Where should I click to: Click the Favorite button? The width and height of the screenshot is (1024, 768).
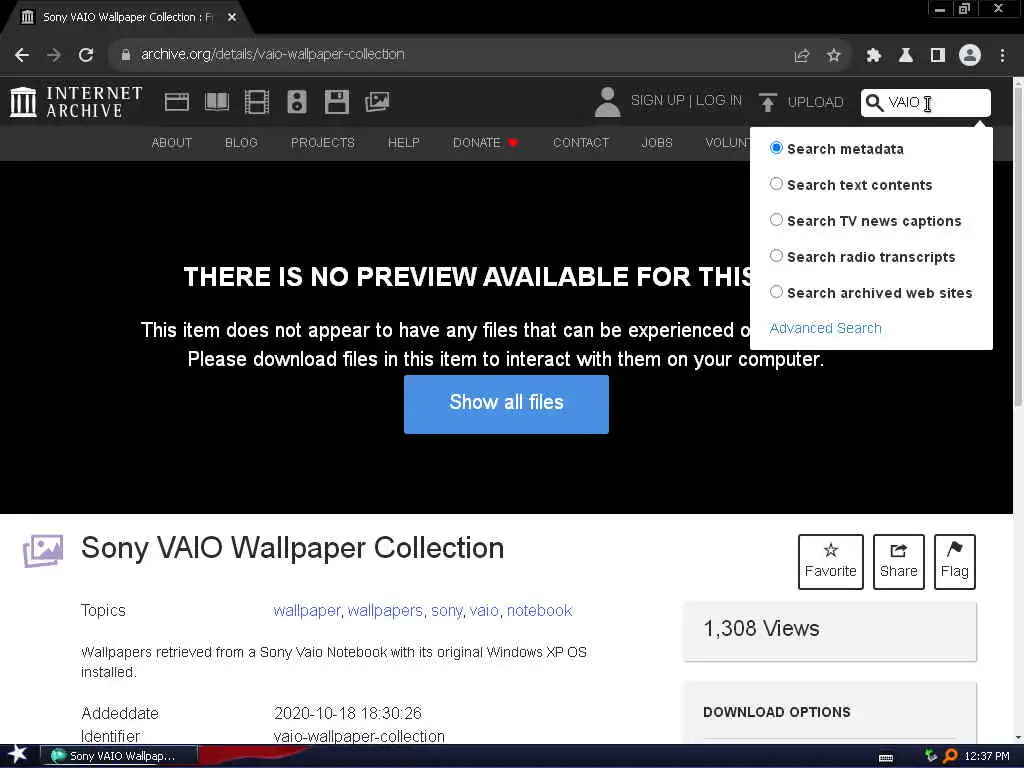click(x=831, y=562)
